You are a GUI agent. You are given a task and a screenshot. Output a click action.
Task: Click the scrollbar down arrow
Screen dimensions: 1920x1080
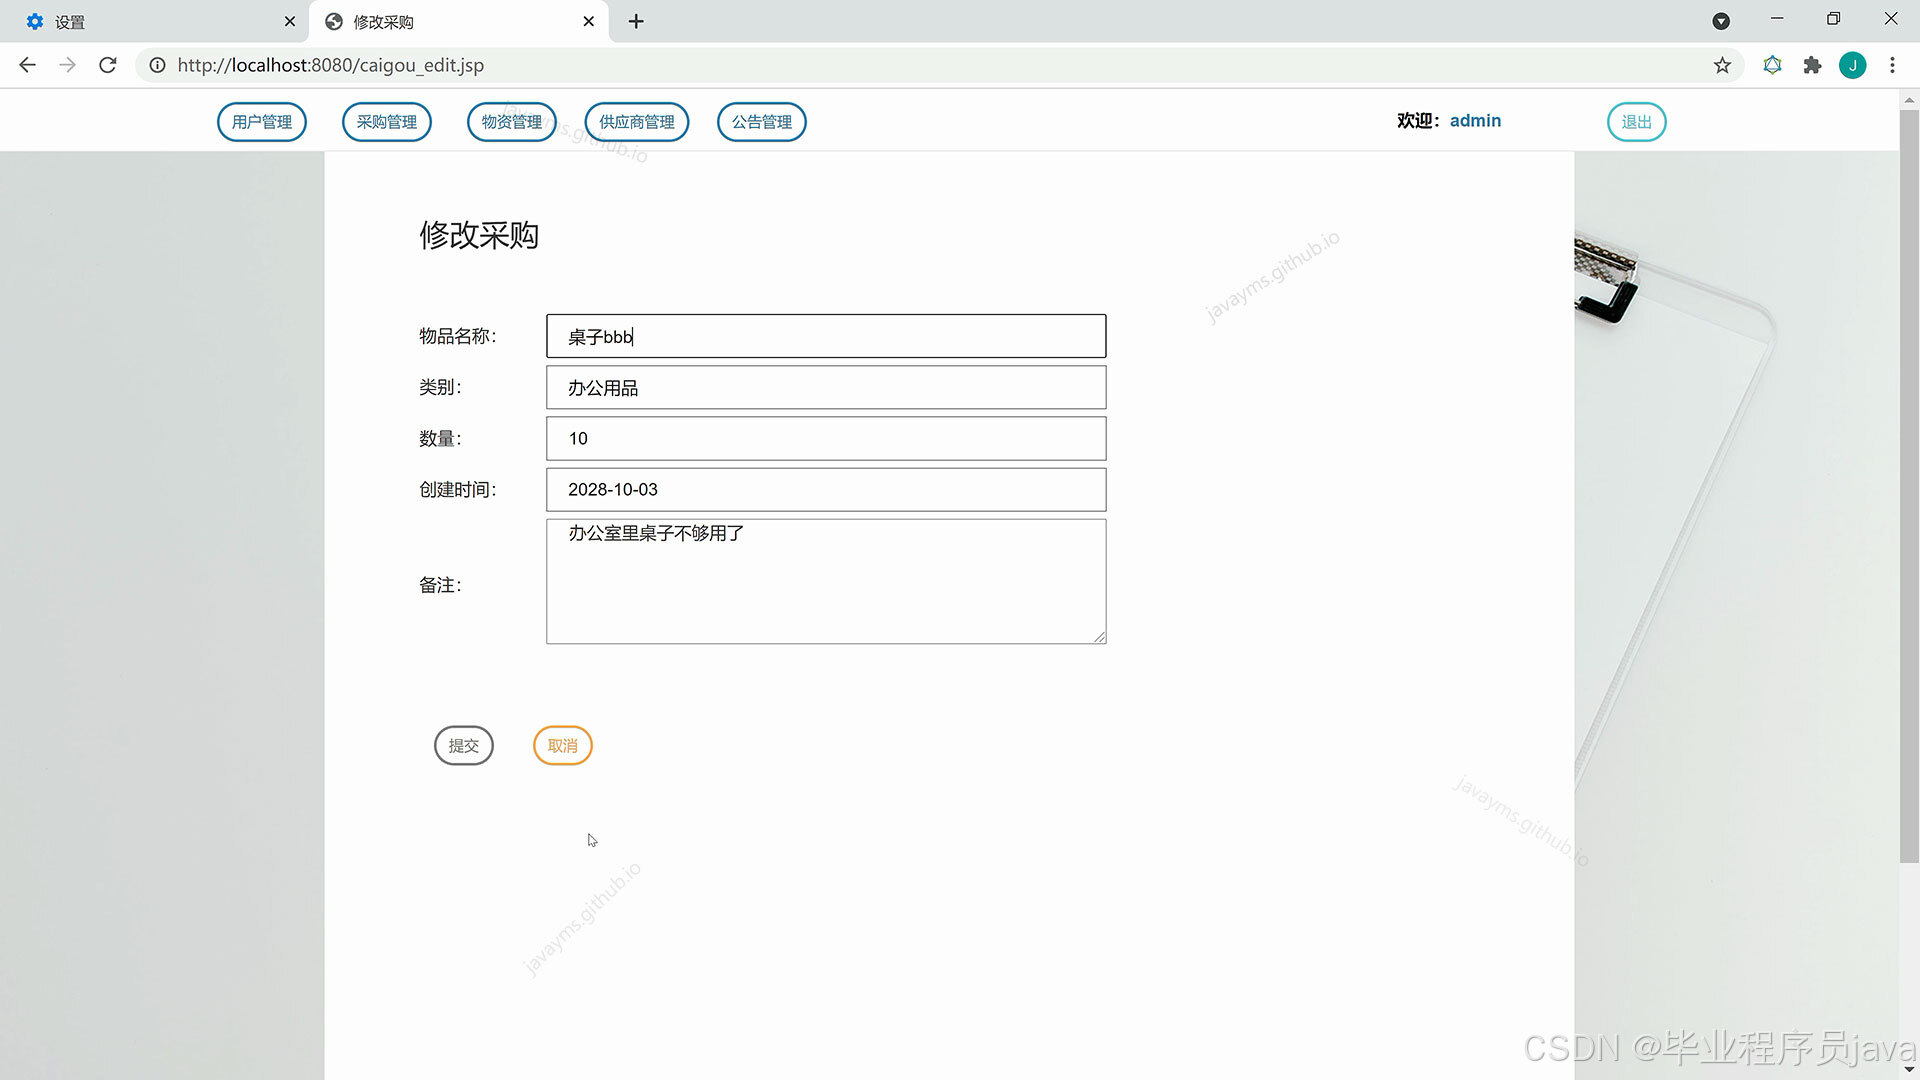(x=1909, y=1070)
